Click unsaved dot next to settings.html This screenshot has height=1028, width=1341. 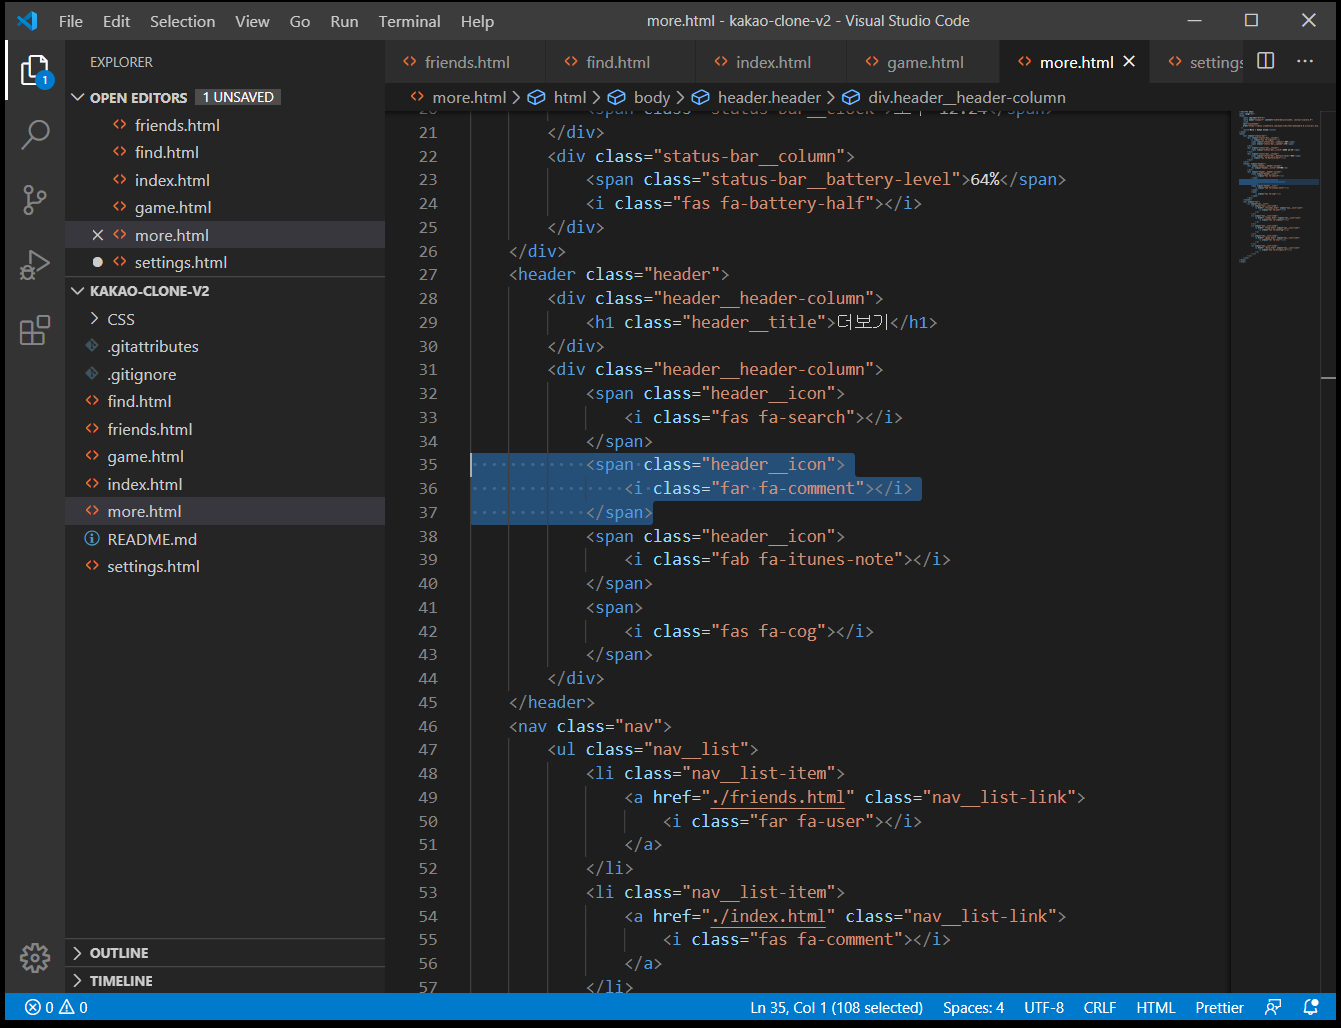point(97,262)
